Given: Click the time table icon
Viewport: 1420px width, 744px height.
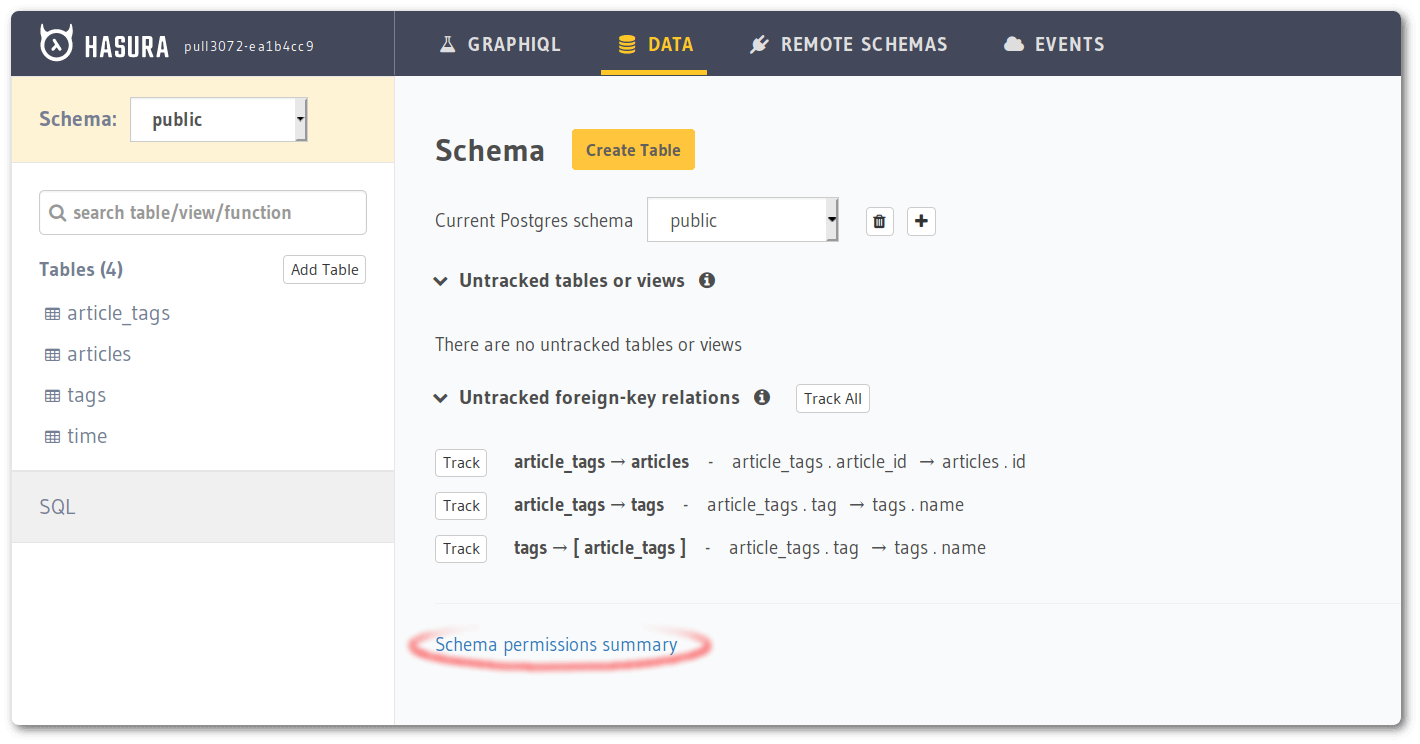Looking at the screenshot, I should (x=52, y=435).
